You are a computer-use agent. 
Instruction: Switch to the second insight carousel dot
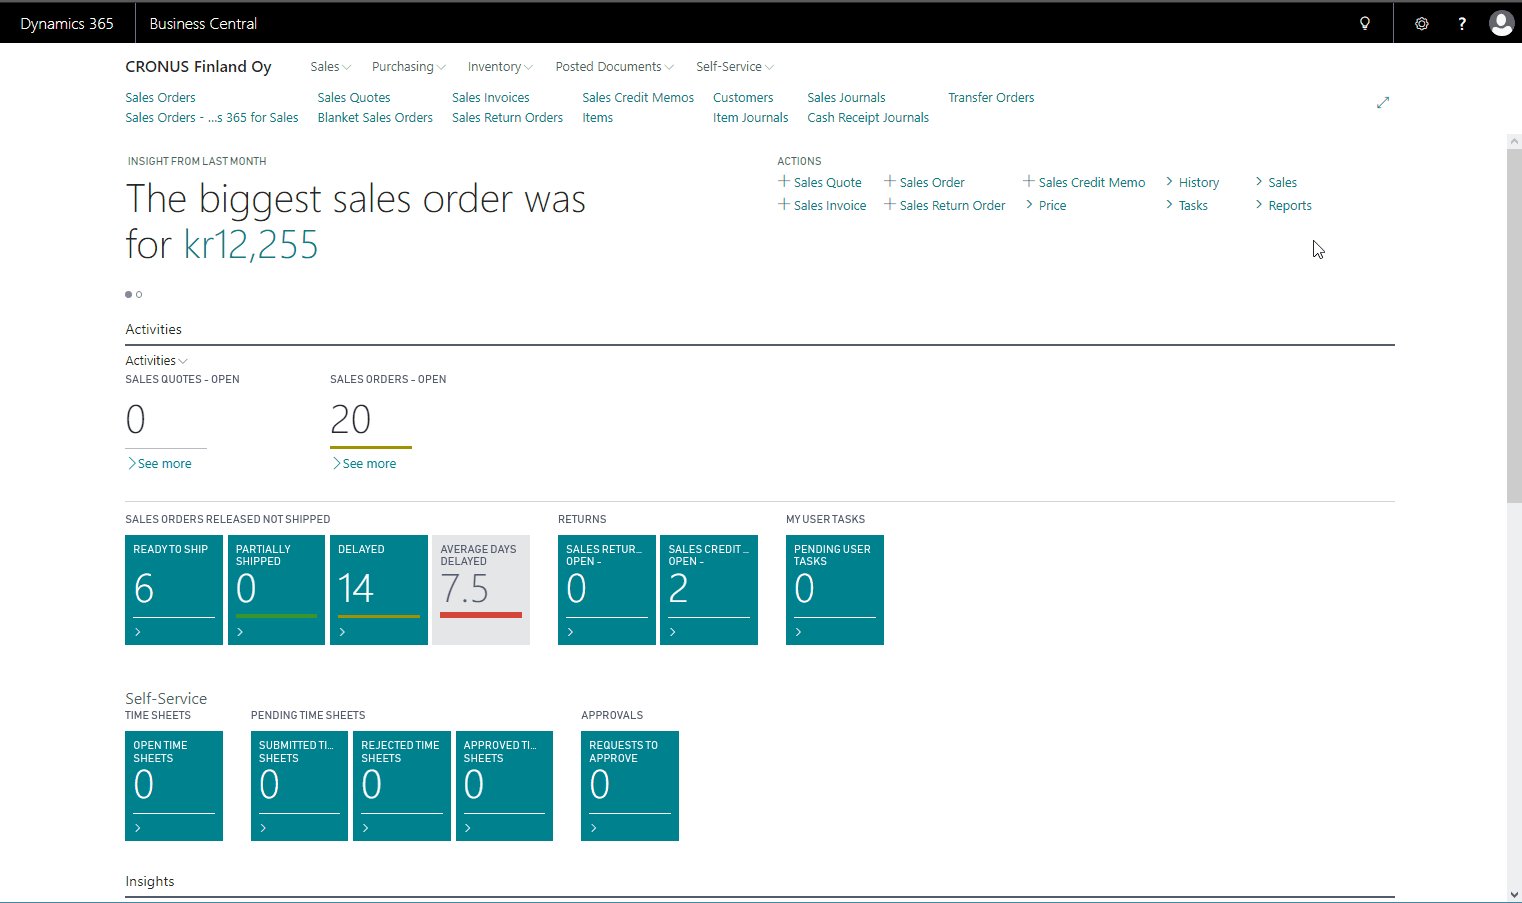click(x=139, y=294)
